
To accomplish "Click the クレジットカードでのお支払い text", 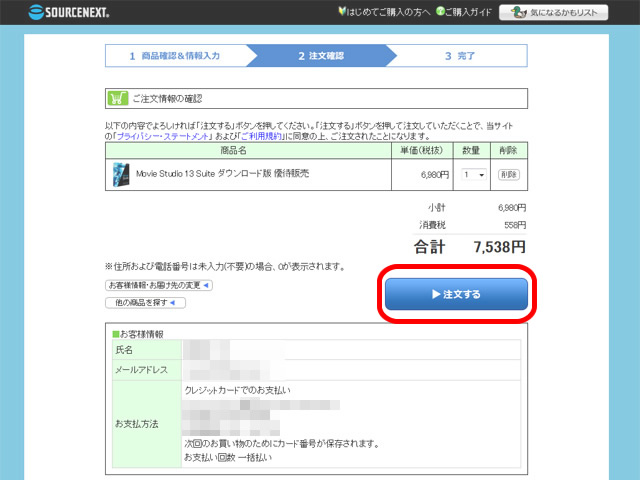I will tap(237, 390).
